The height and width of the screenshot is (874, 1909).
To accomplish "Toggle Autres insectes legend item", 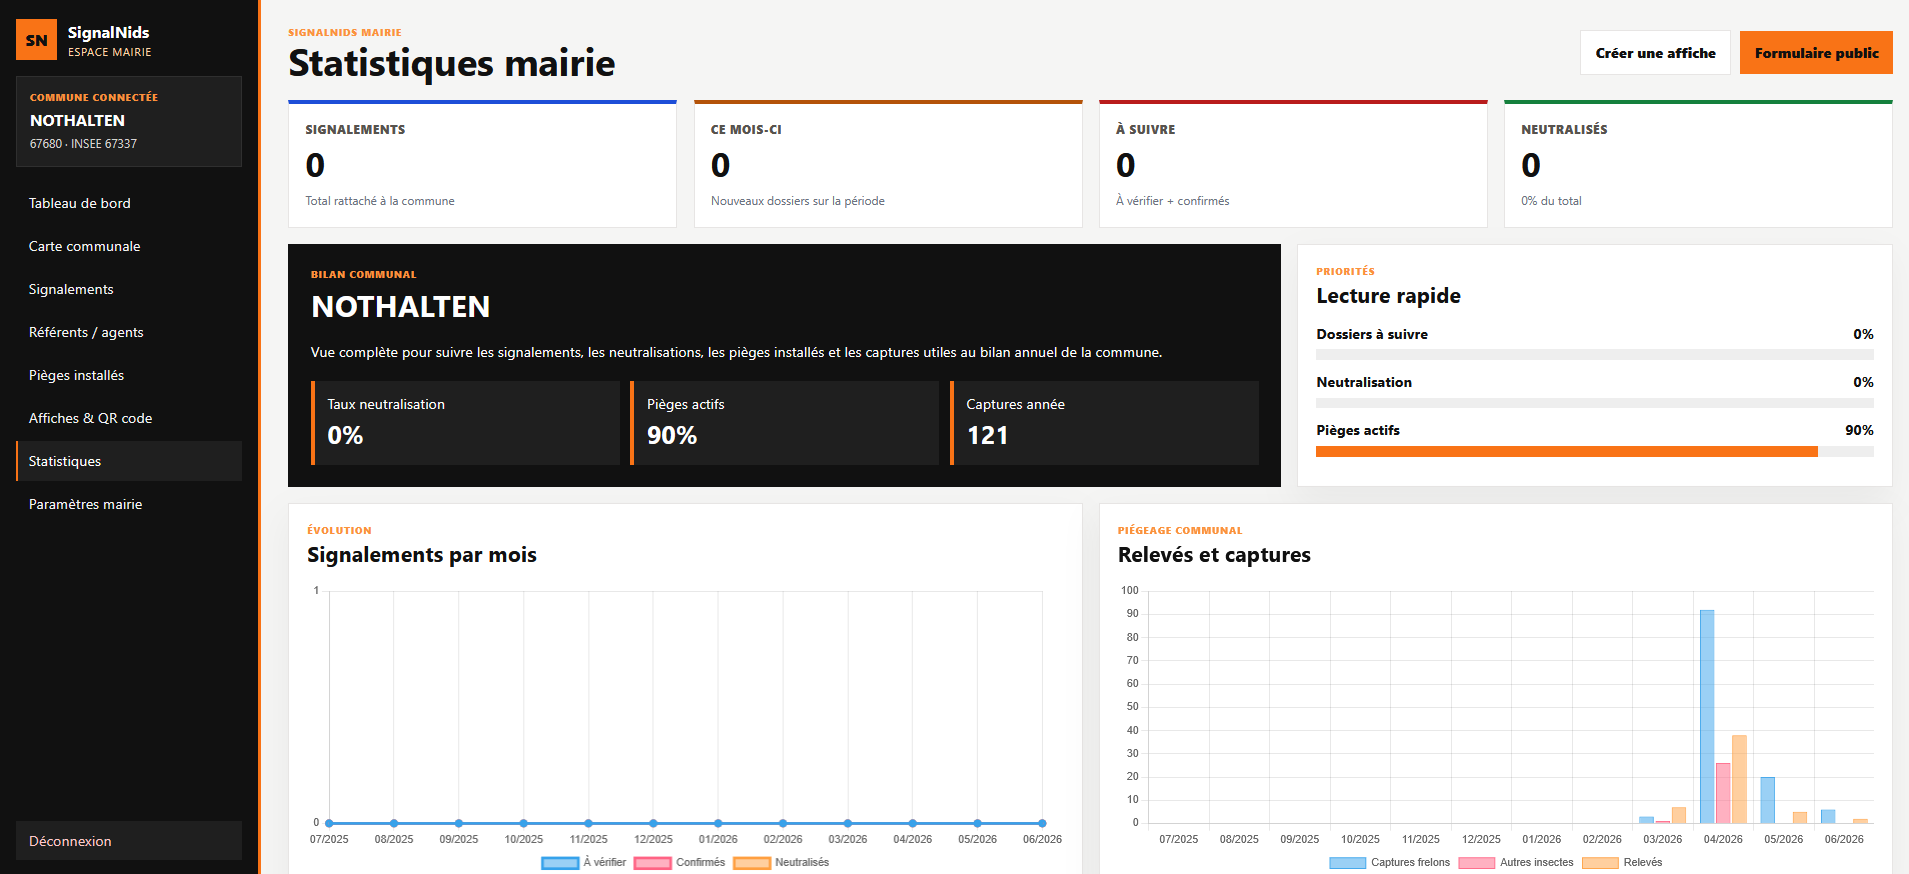I will point(1516,862).
